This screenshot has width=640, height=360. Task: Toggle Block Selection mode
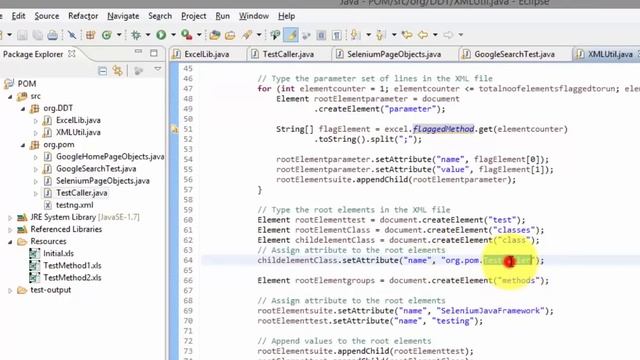point(321,35)
